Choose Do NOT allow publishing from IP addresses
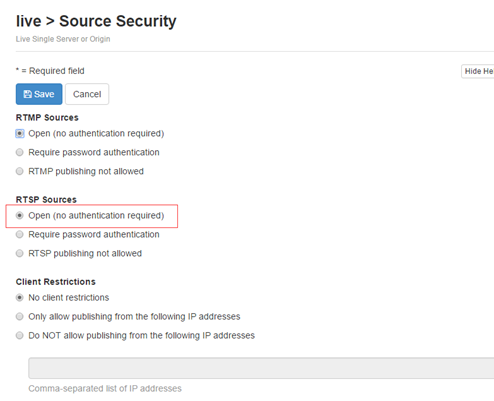 pos(20,336)
